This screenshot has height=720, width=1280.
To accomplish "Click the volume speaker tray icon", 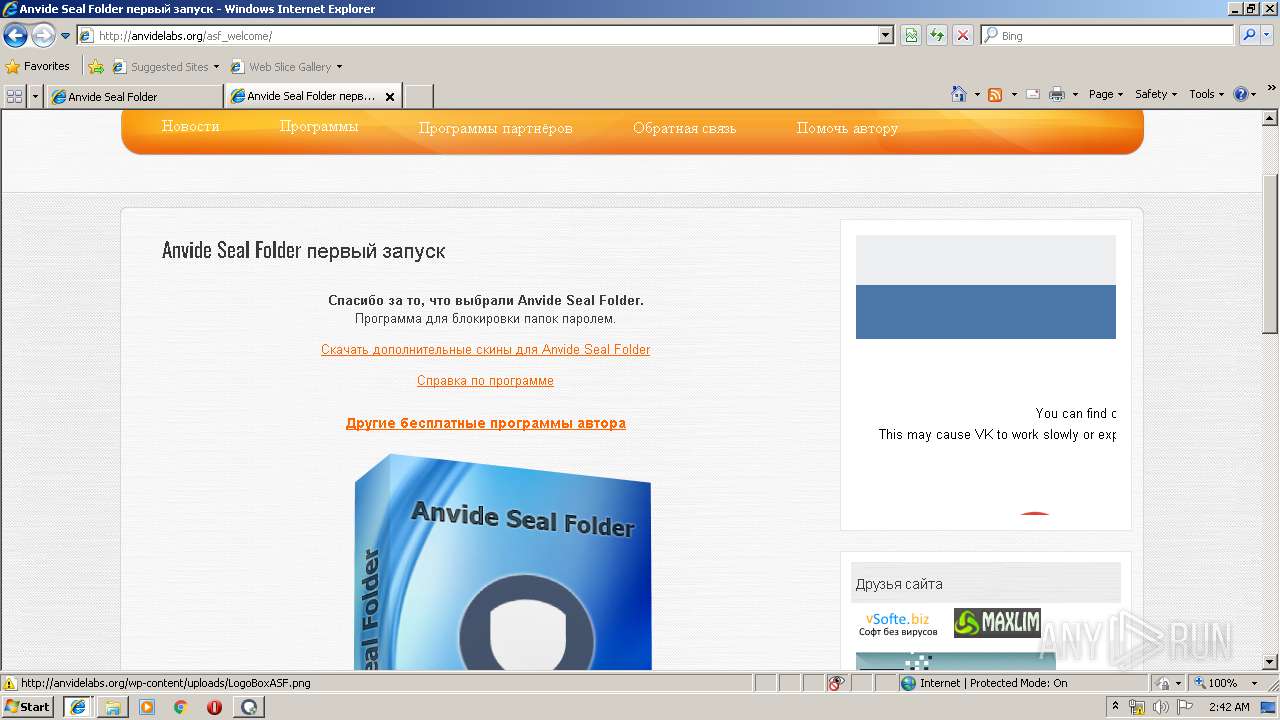I will pyautogui.click(x=1160, y=707).
